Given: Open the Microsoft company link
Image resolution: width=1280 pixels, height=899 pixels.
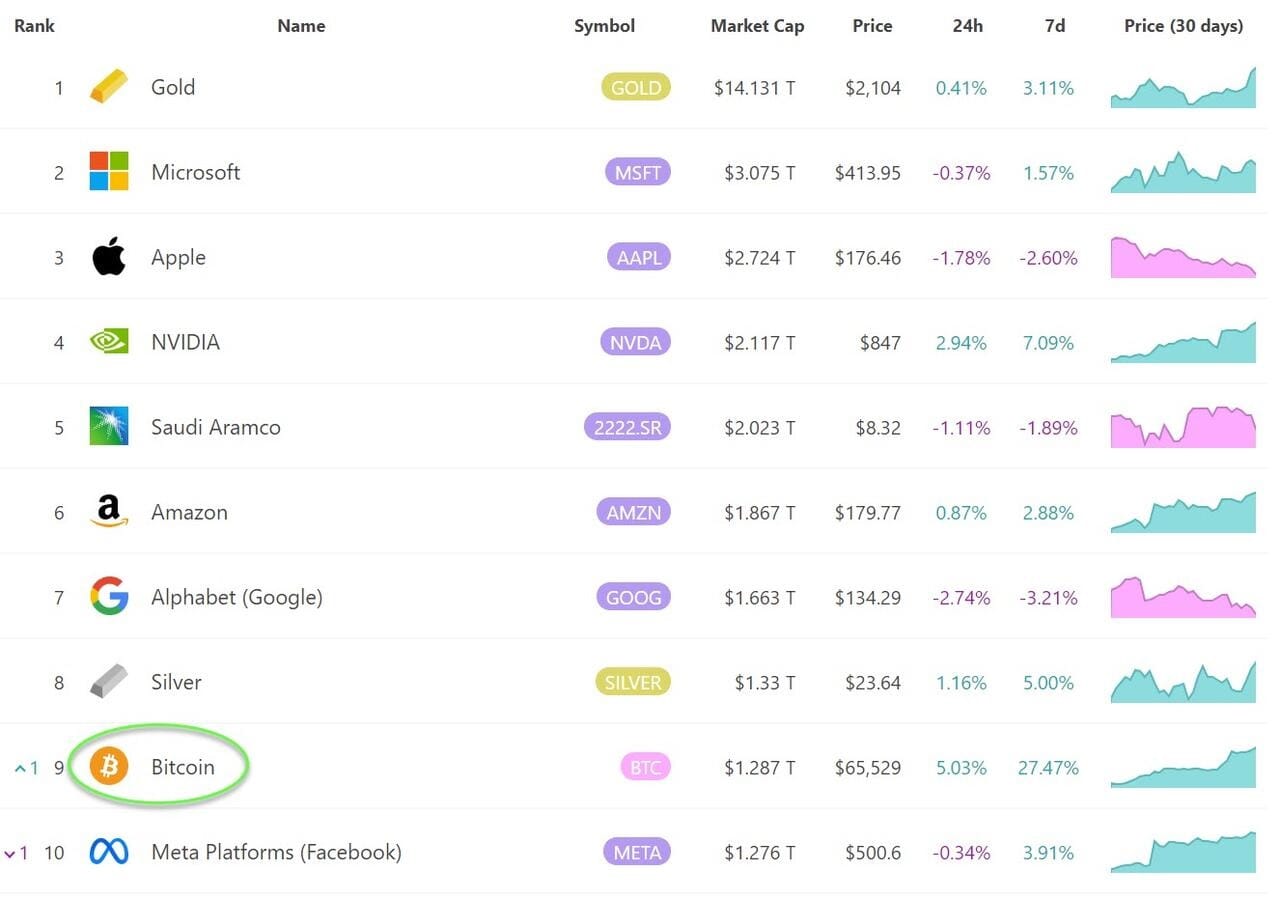Looking at the screenshot, I should point(195,172).
